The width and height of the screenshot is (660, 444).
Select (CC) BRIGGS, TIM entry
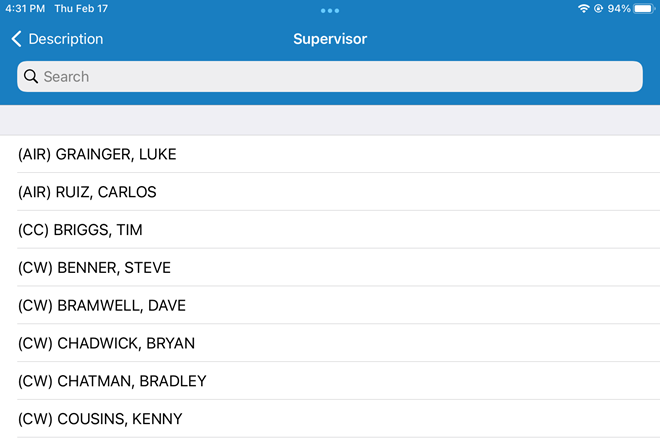pyautogui.click(x=80, y=230)
